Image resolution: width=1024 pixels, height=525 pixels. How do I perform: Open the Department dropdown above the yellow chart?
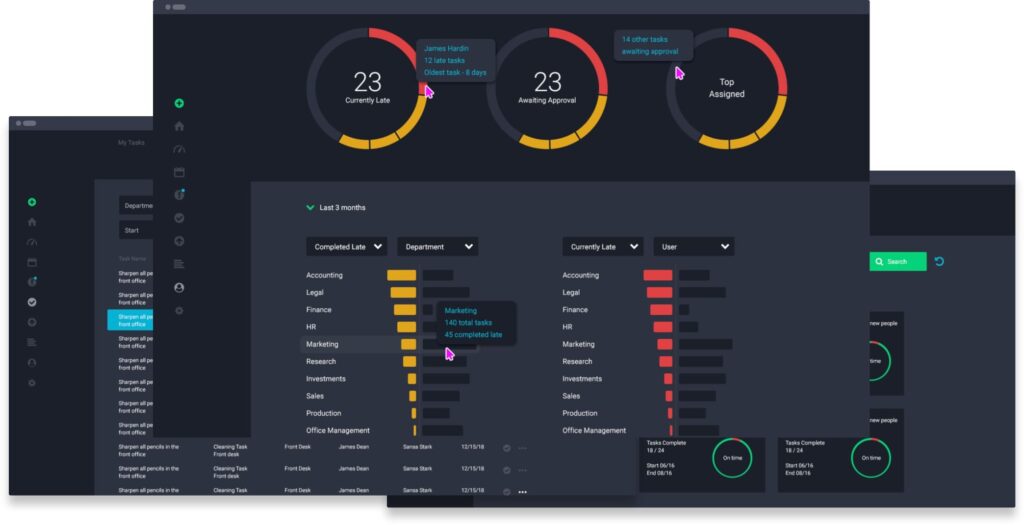point(437,247)
